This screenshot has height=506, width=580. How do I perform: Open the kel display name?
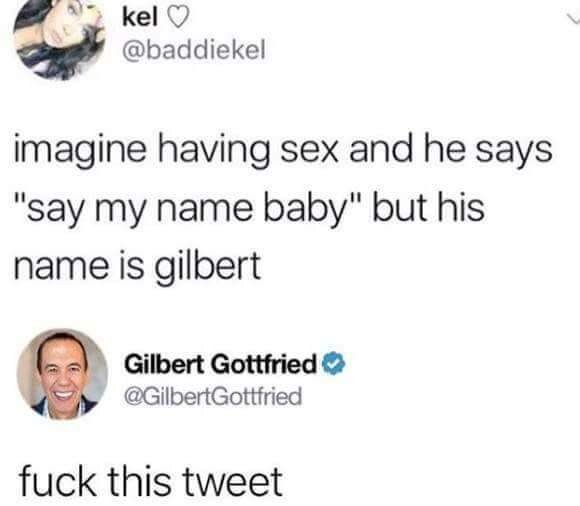click(x=140, y=17)
